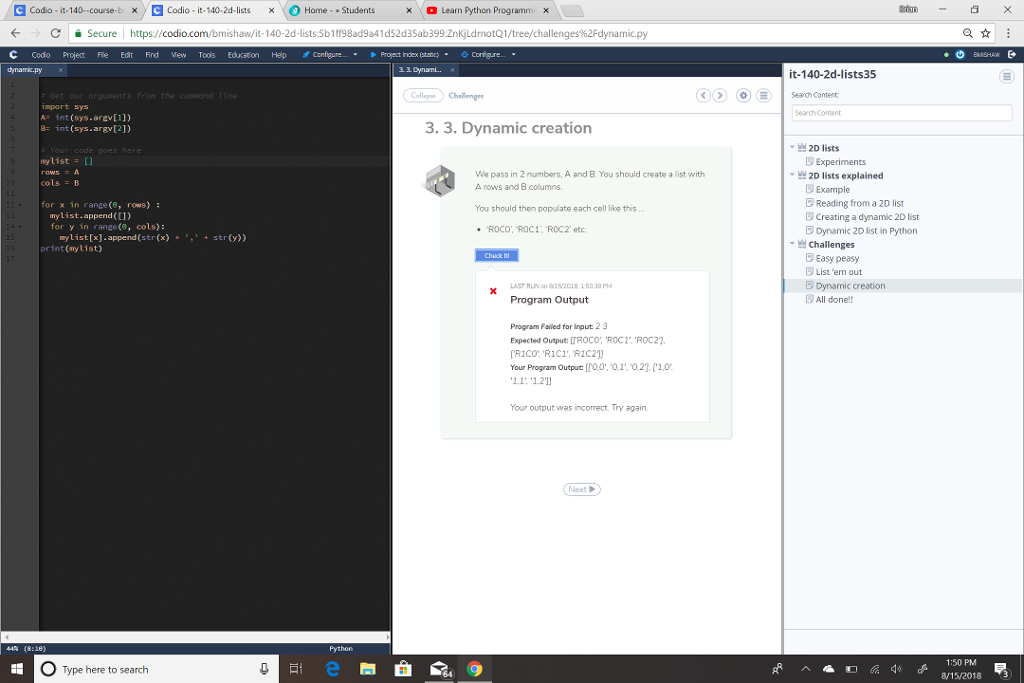This screenshot has width=1024, height=683.
Task: Toggle code fold arrow on line 14
Action: (x=20, y=227)
